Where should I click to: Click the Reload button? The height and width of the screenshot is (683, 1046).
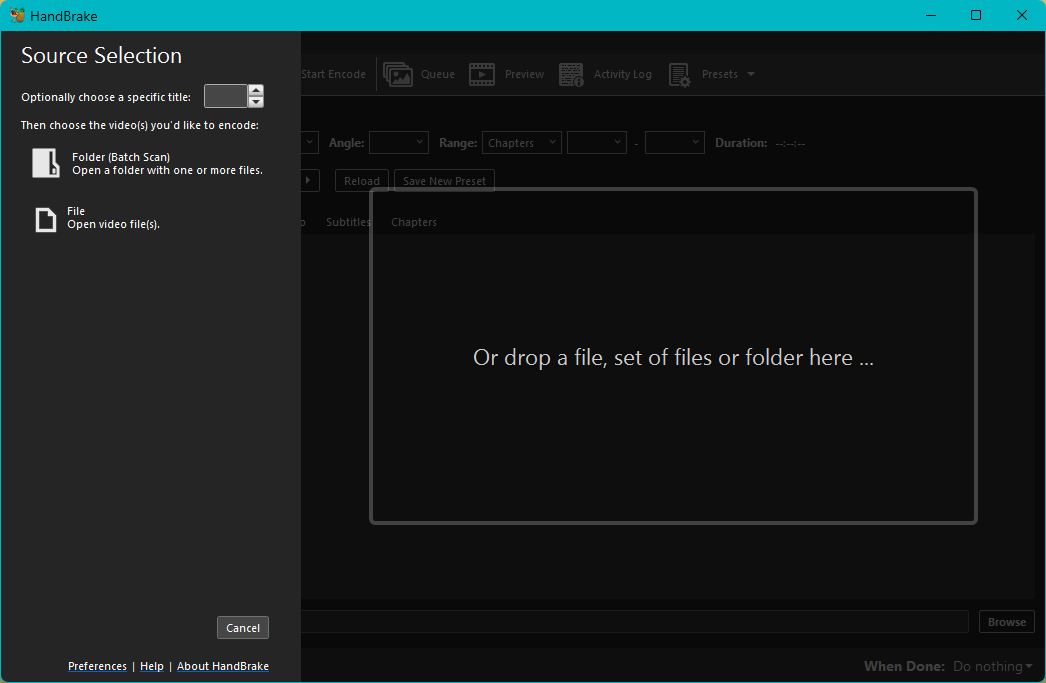point(362,181)
